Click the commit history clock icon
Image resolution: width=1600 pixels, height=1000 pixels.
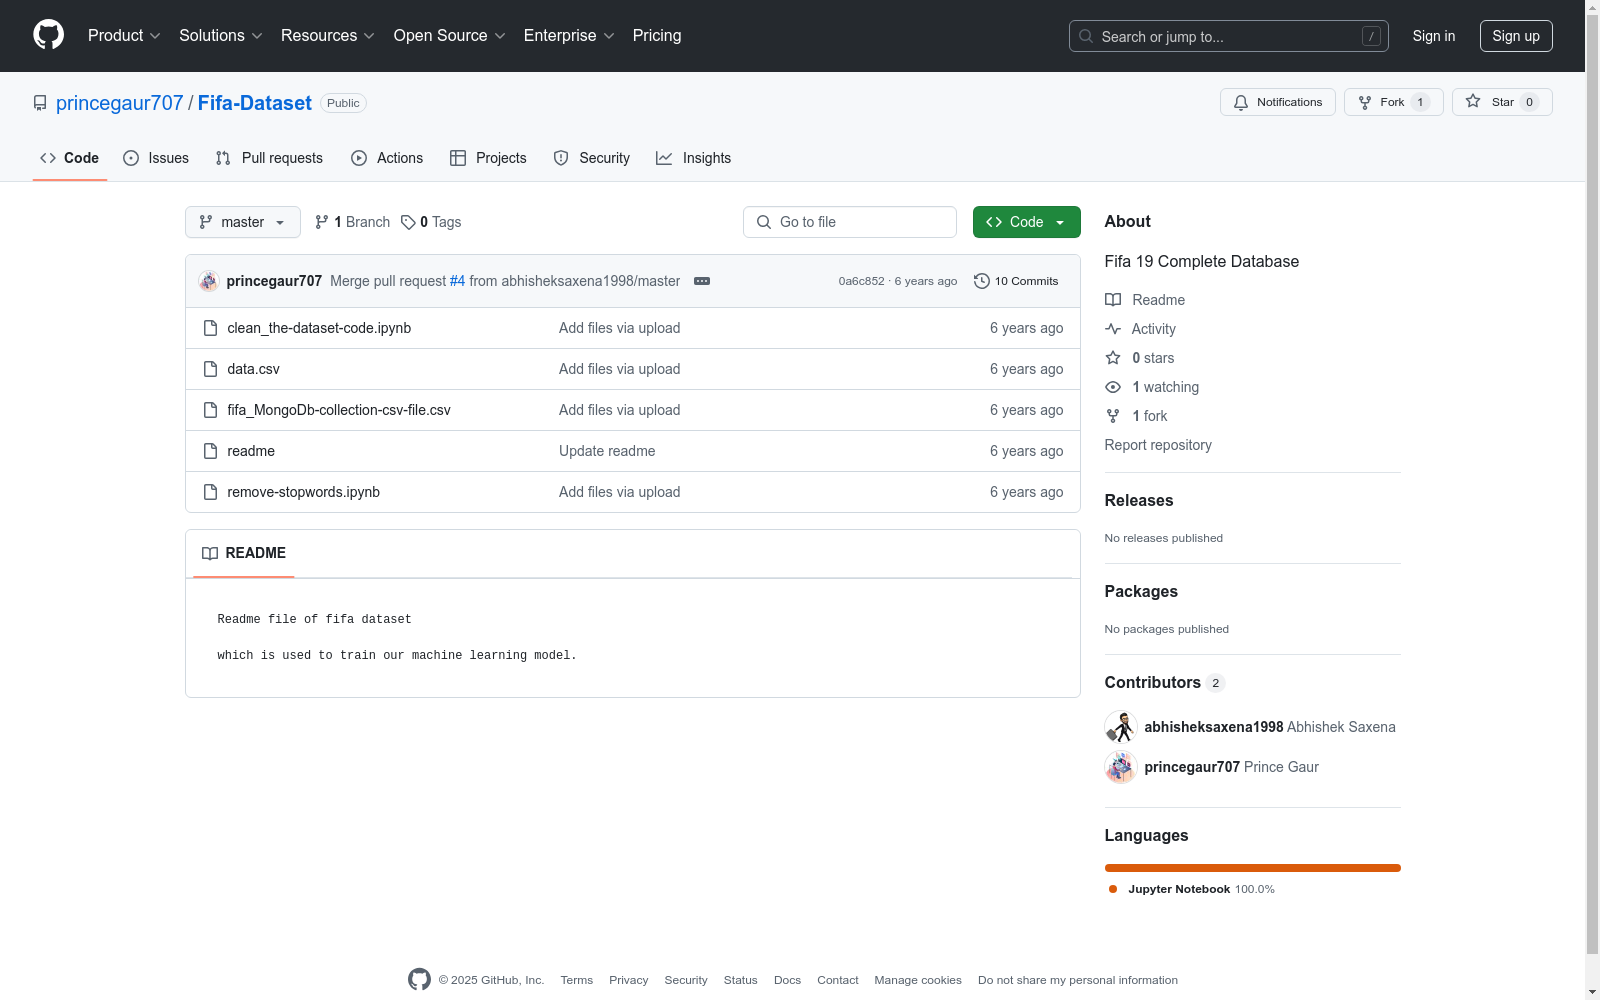(x=982, y=281)
